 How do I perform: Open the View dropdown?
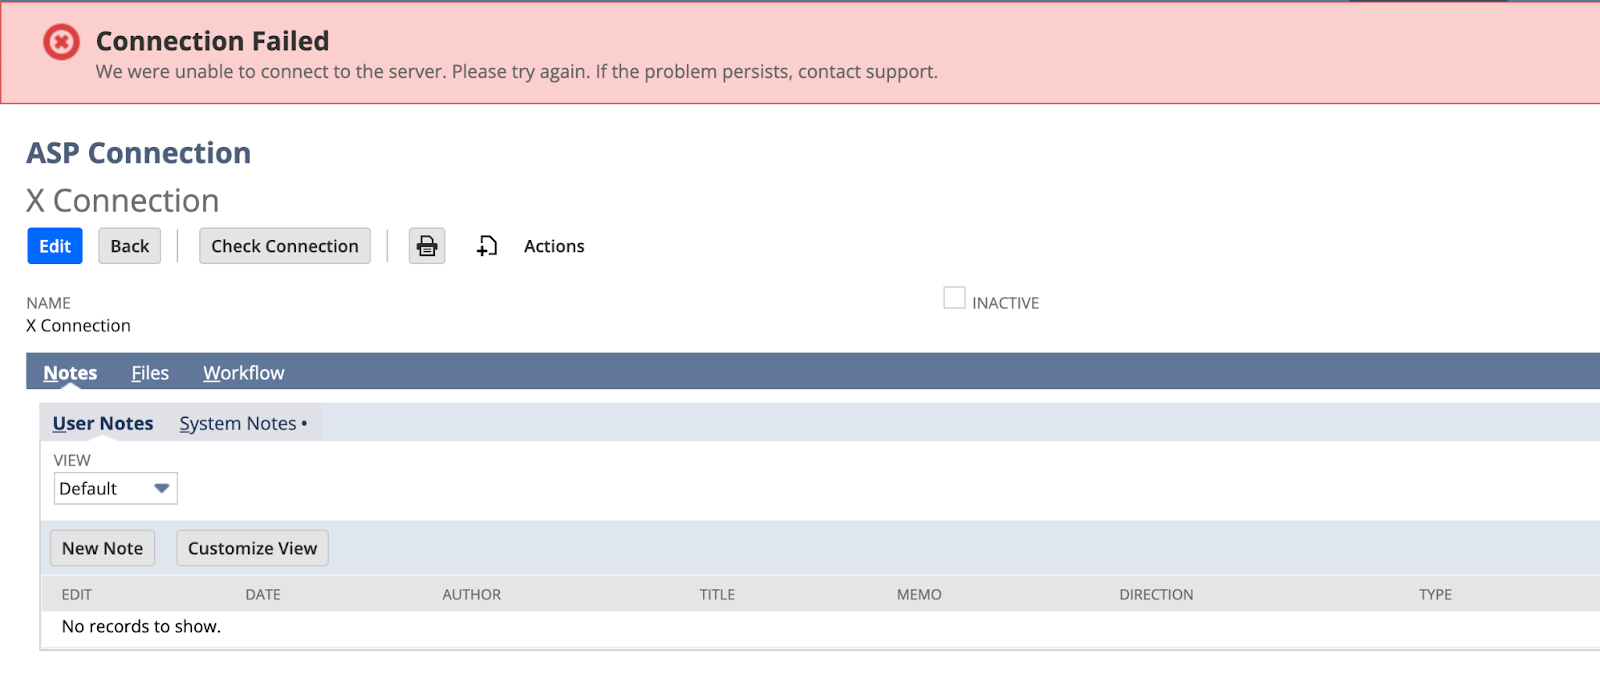click(x=115, y=489)
